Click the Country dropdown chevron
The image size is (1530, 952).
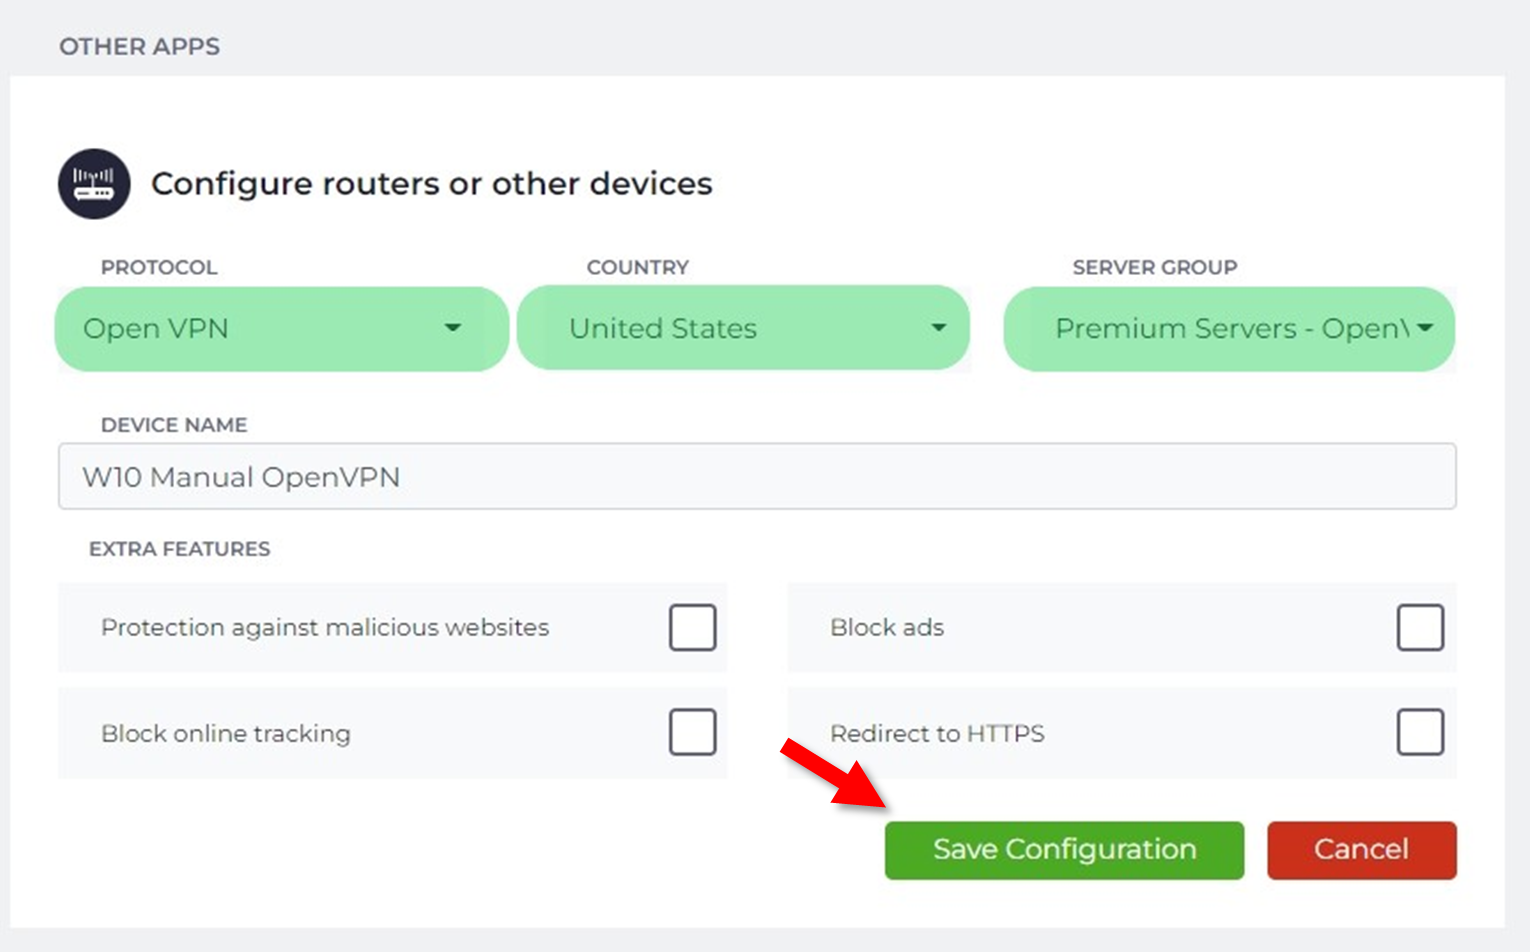tap(937, 328)
